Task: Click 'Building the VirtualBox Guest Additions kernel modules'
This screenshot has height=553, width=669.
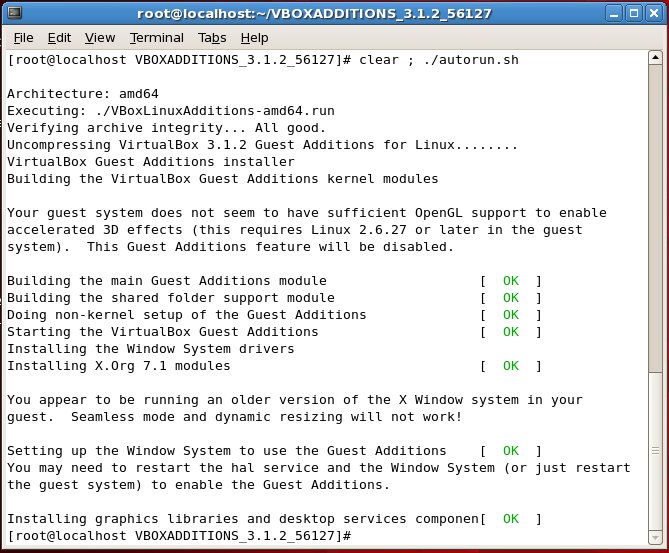Action: click(x=223, y=179)
